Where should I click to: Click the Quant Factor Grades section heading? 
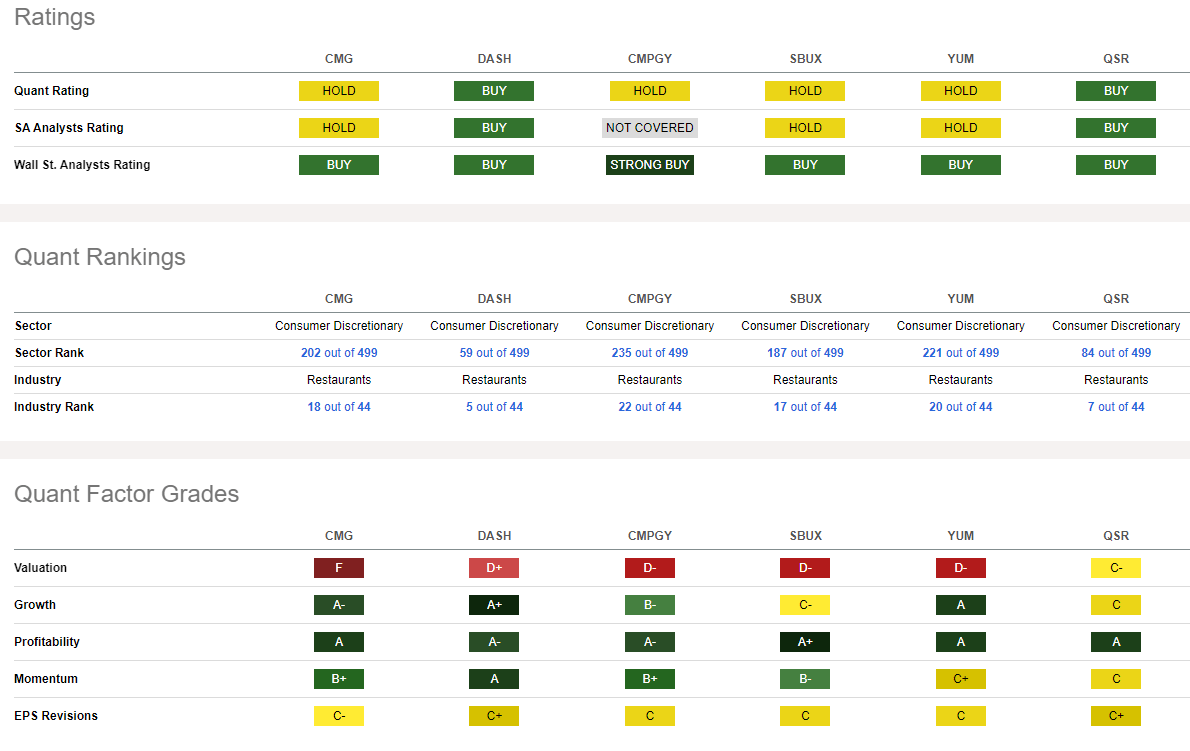click(x=127, y=494)
